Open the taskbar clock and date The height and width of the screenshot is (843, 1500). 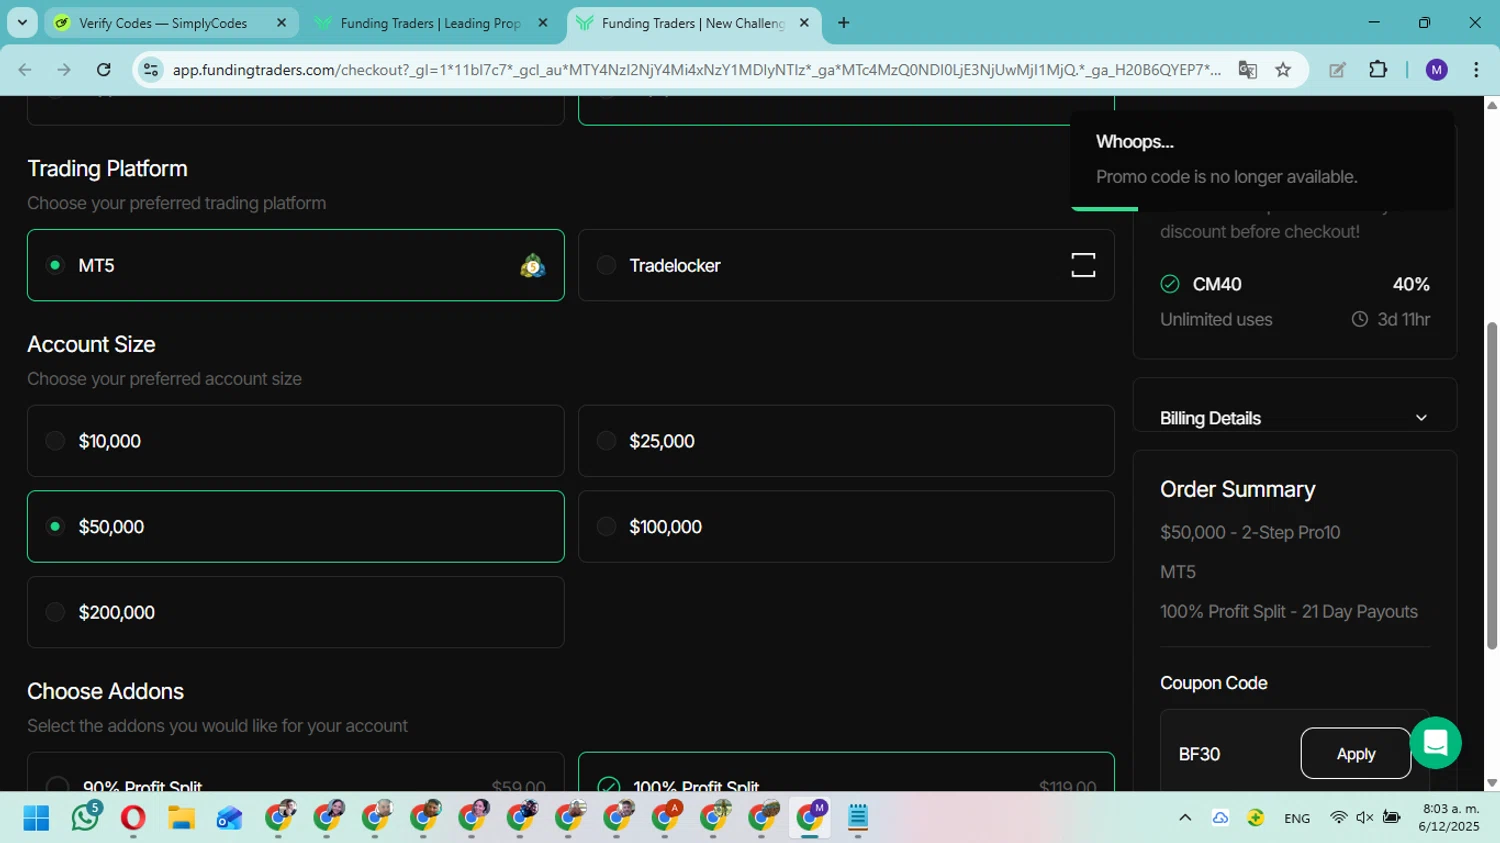pyautogui.click(x=1450, y=818)
